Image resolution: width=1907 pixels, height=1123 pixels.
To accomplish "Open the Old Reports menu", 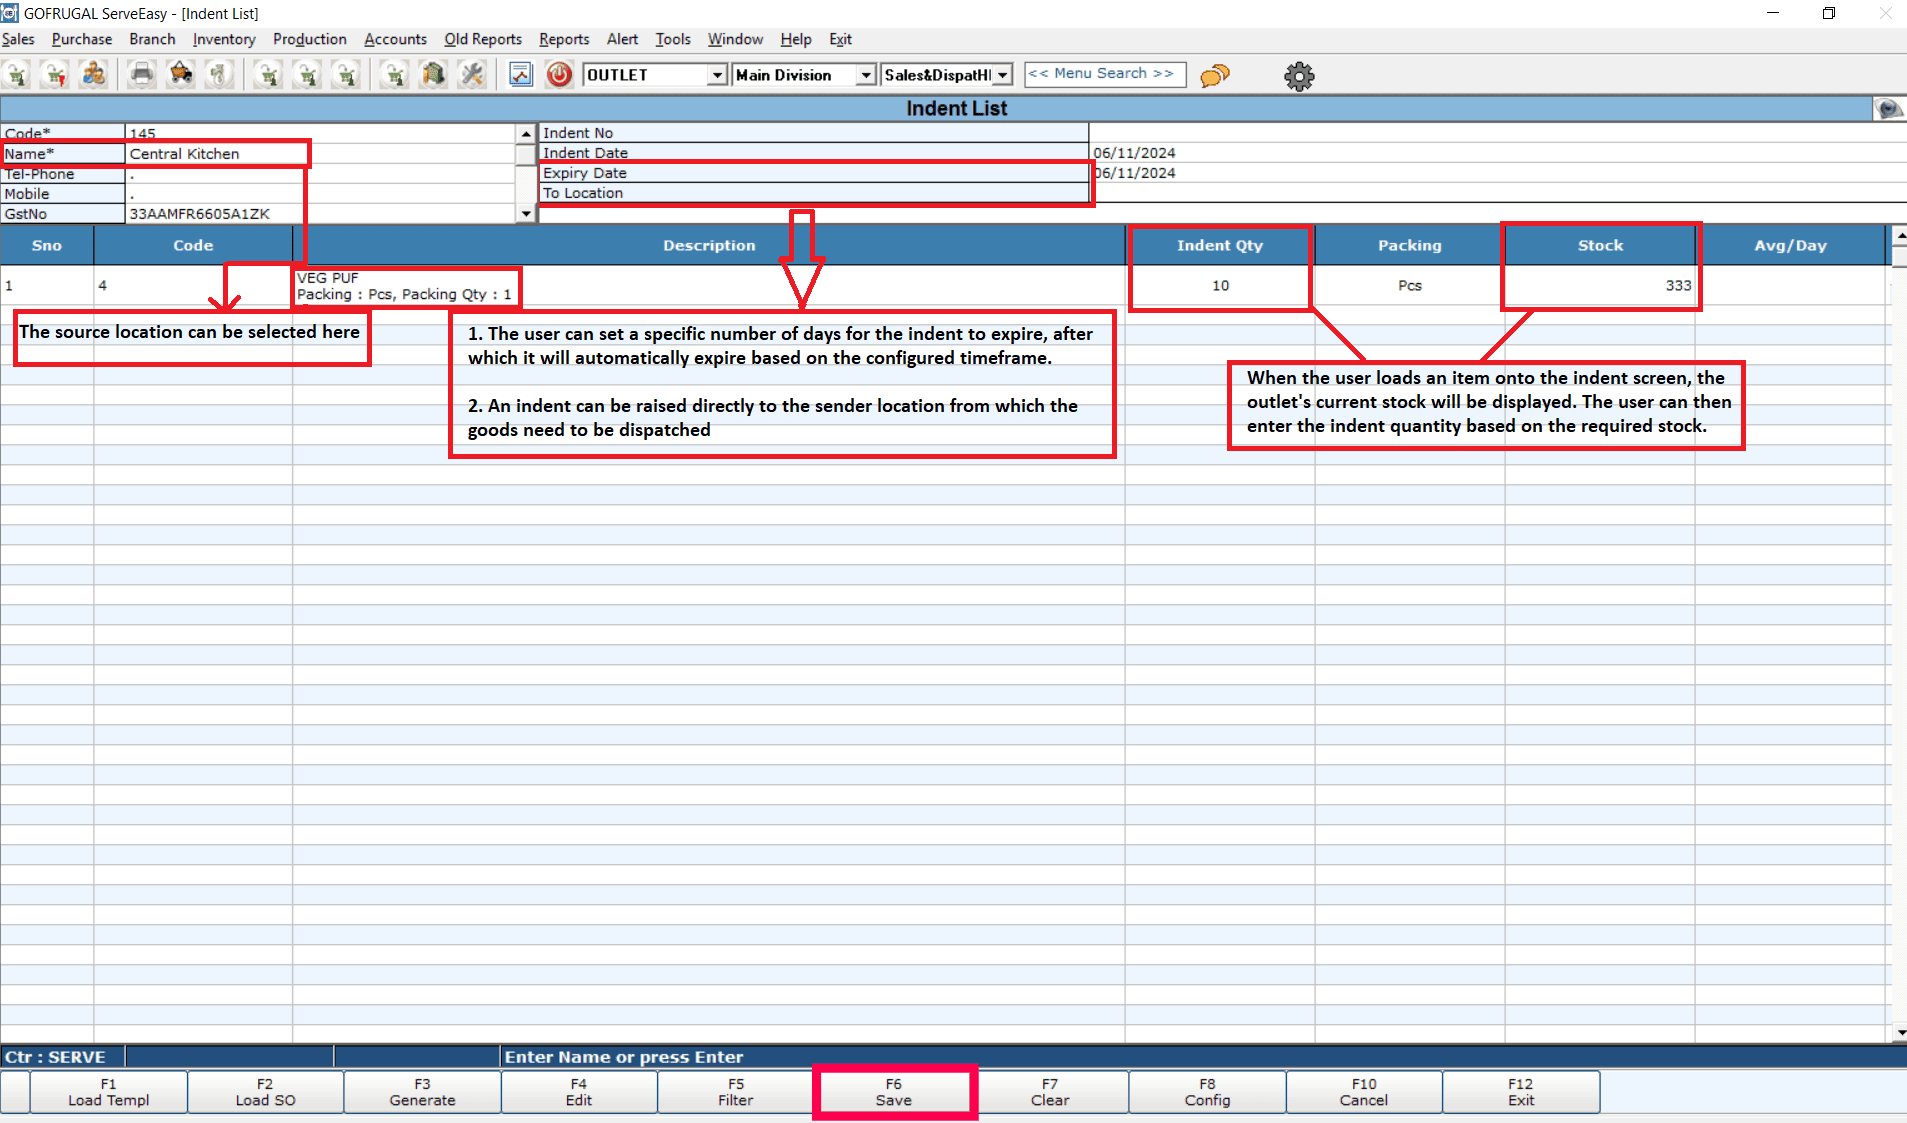I will [483, 39].
